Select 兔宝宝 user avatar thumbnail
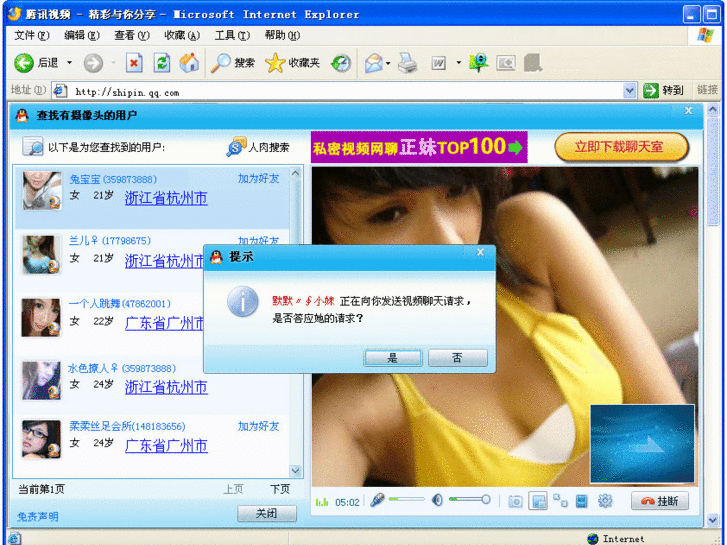 click(42, 191)
